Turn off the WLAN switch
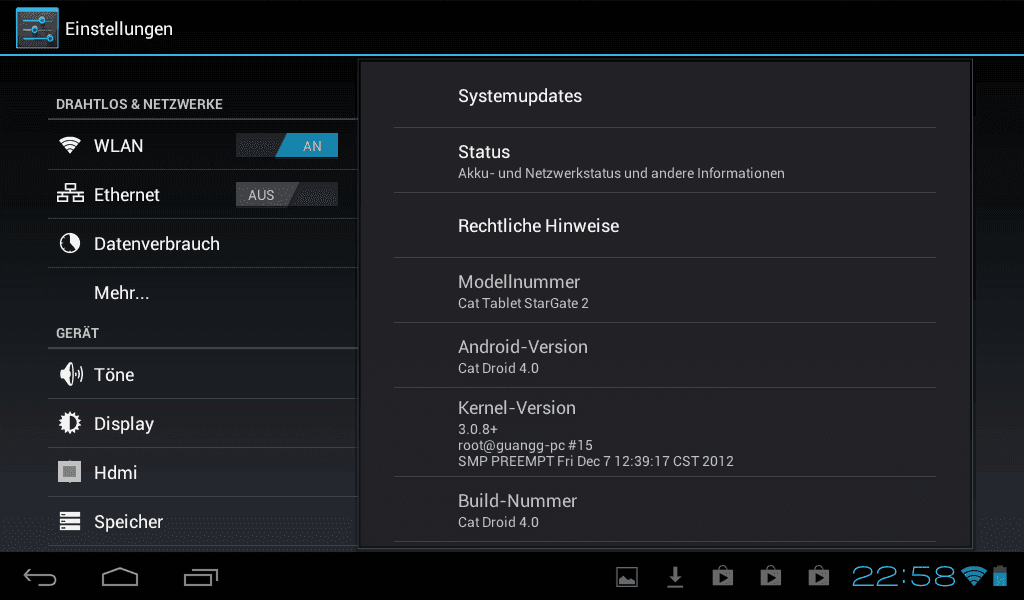The height and width of the screenshot is (600, 1024). [287, 145]
